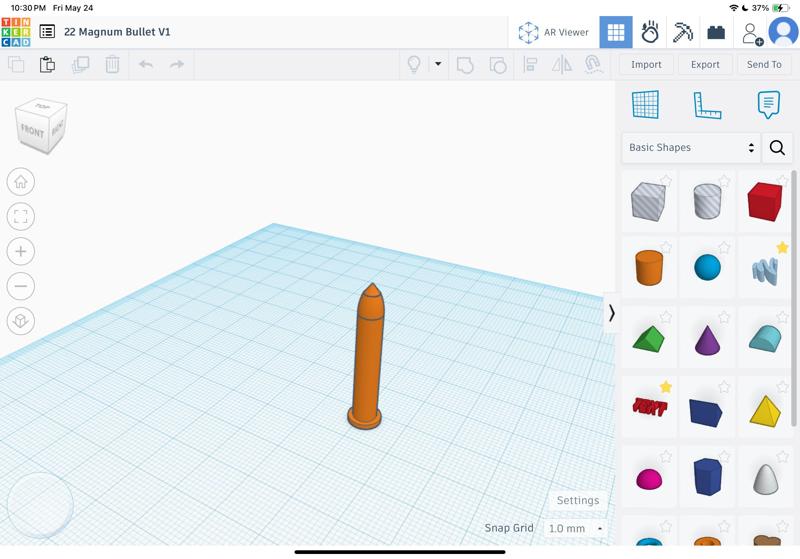
Task: Undo the last action
Action: tap(146, 64)
